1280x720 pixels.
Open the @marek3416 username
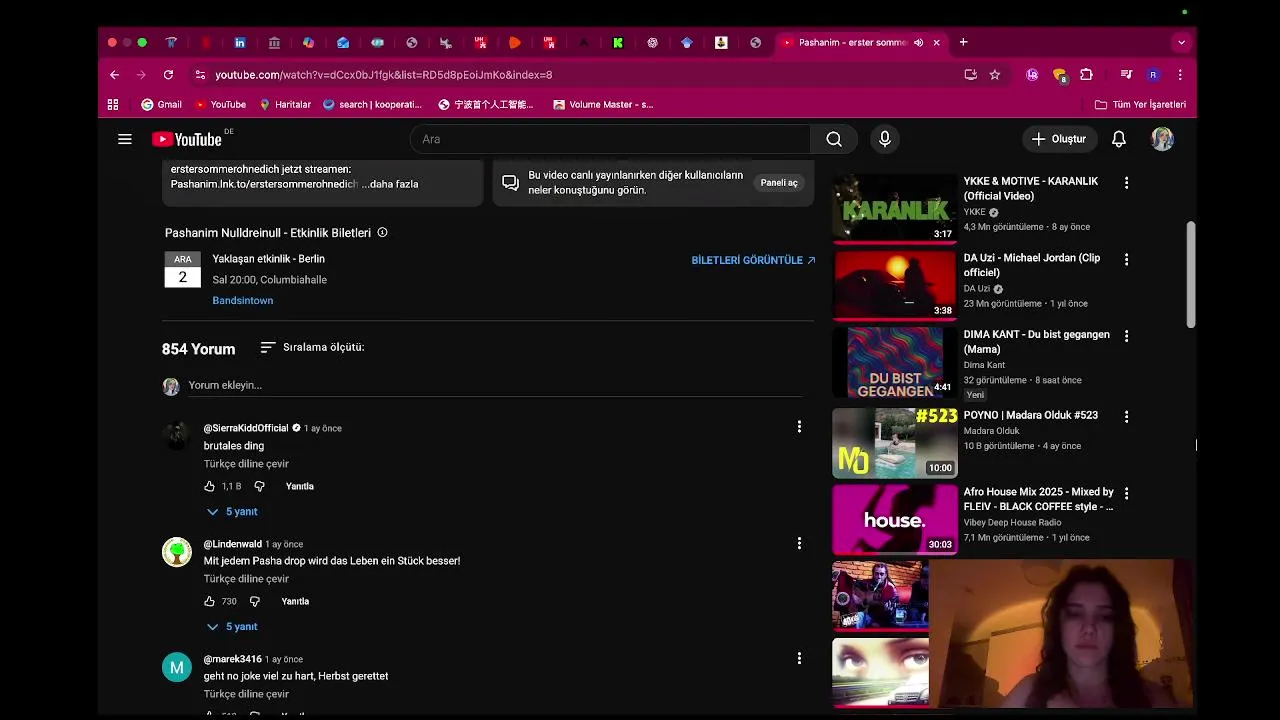tap(232, 659)
